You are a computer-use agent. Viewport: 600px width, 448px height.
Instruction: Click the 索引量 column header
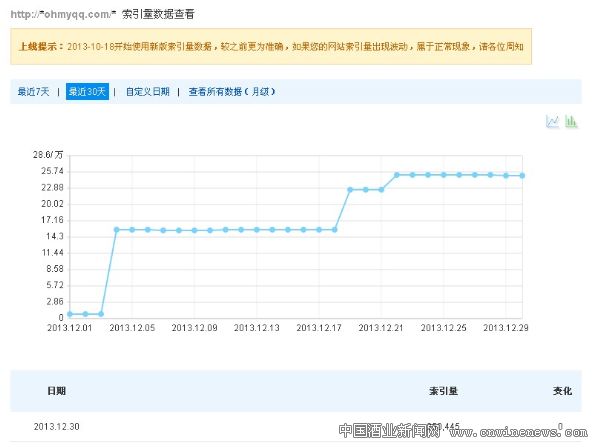(443, 390)
